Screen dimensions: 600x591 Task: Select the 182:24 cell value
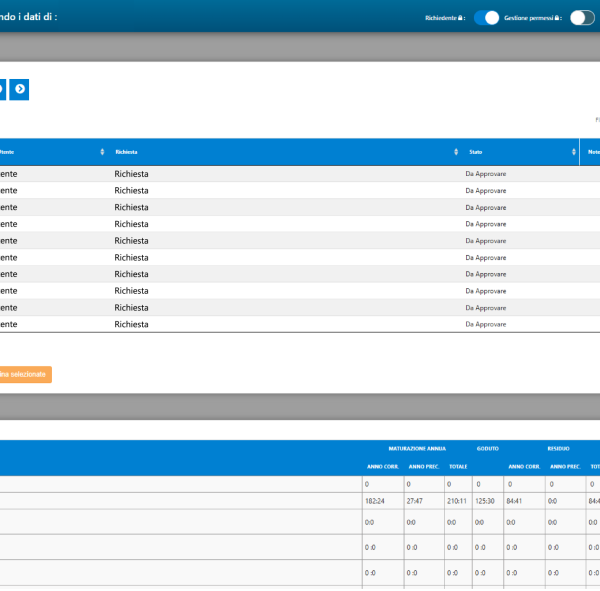[375, 501]
